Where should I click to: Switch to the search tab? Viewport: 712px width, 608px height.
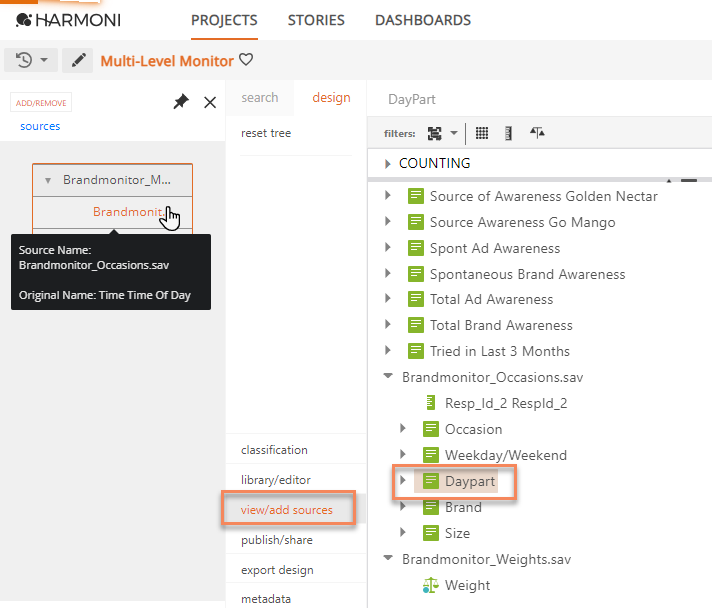[x=260, y=98]
